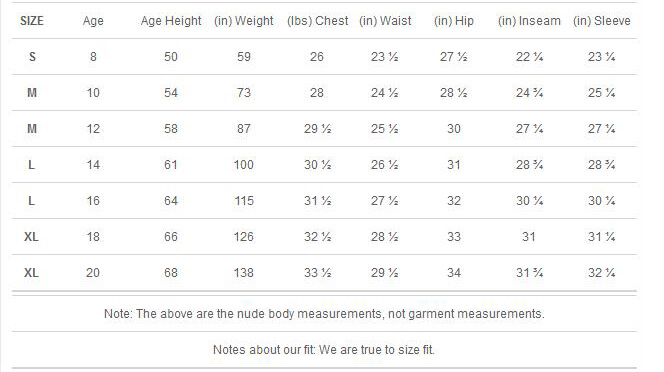The width and height of the screenshot is (664, 372).
Task: Click the weight value 138
Action: click(x=244, y=273)
